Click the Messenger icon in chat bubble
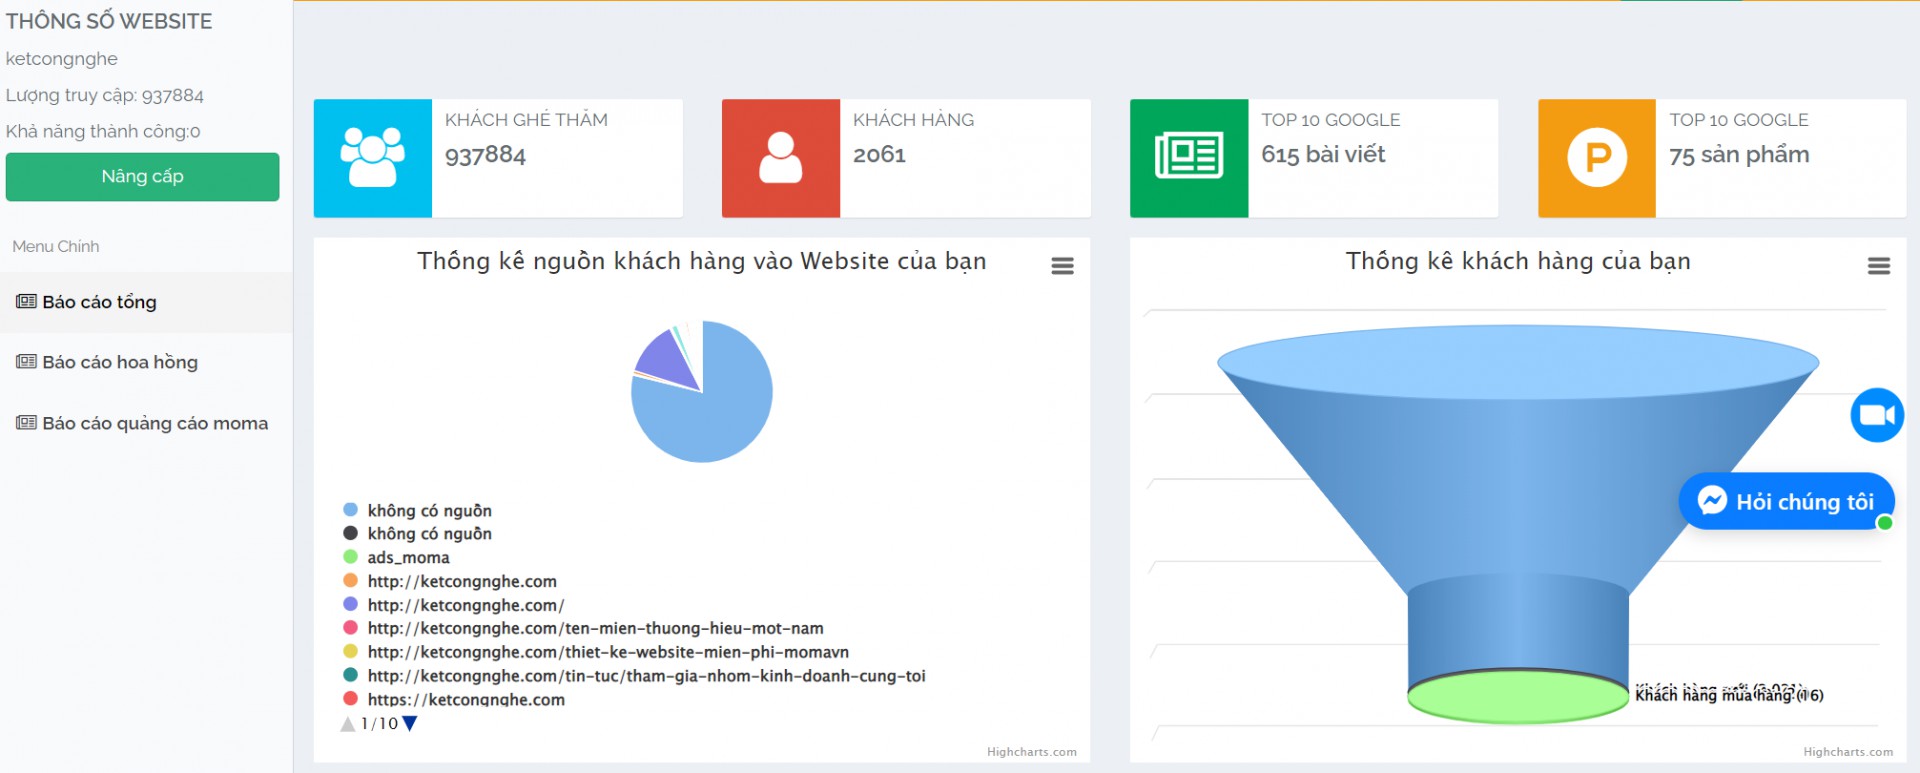 click(x=1712, y=500)
